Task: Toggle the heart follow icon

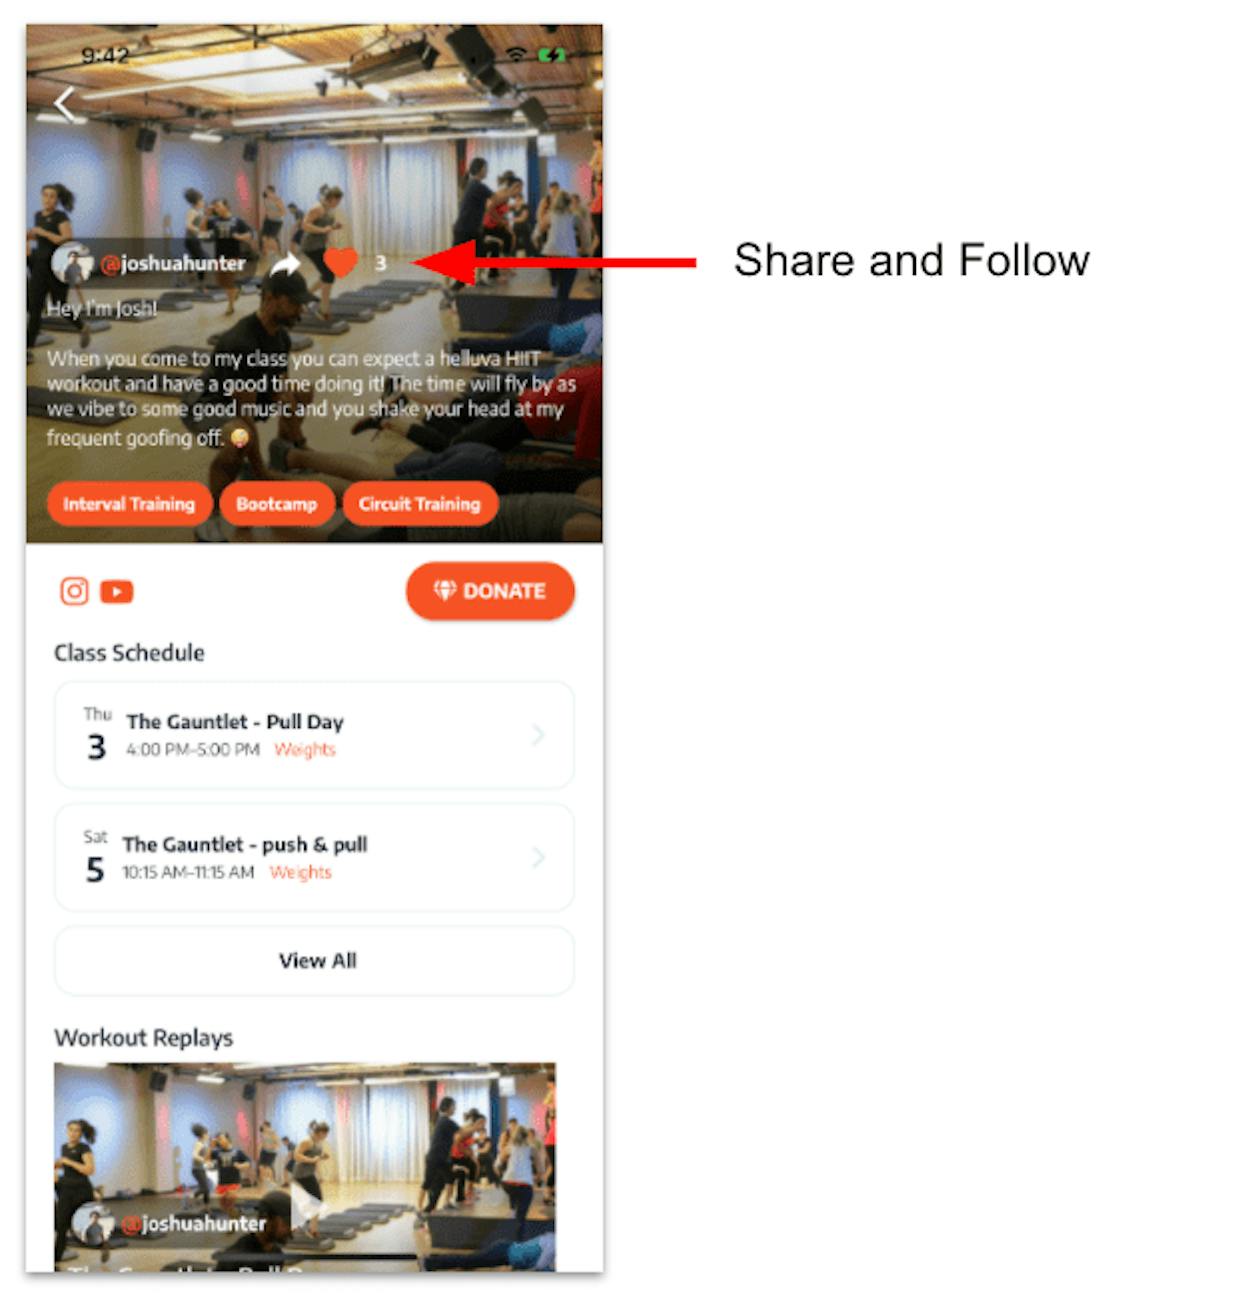Action: (340, 263)
